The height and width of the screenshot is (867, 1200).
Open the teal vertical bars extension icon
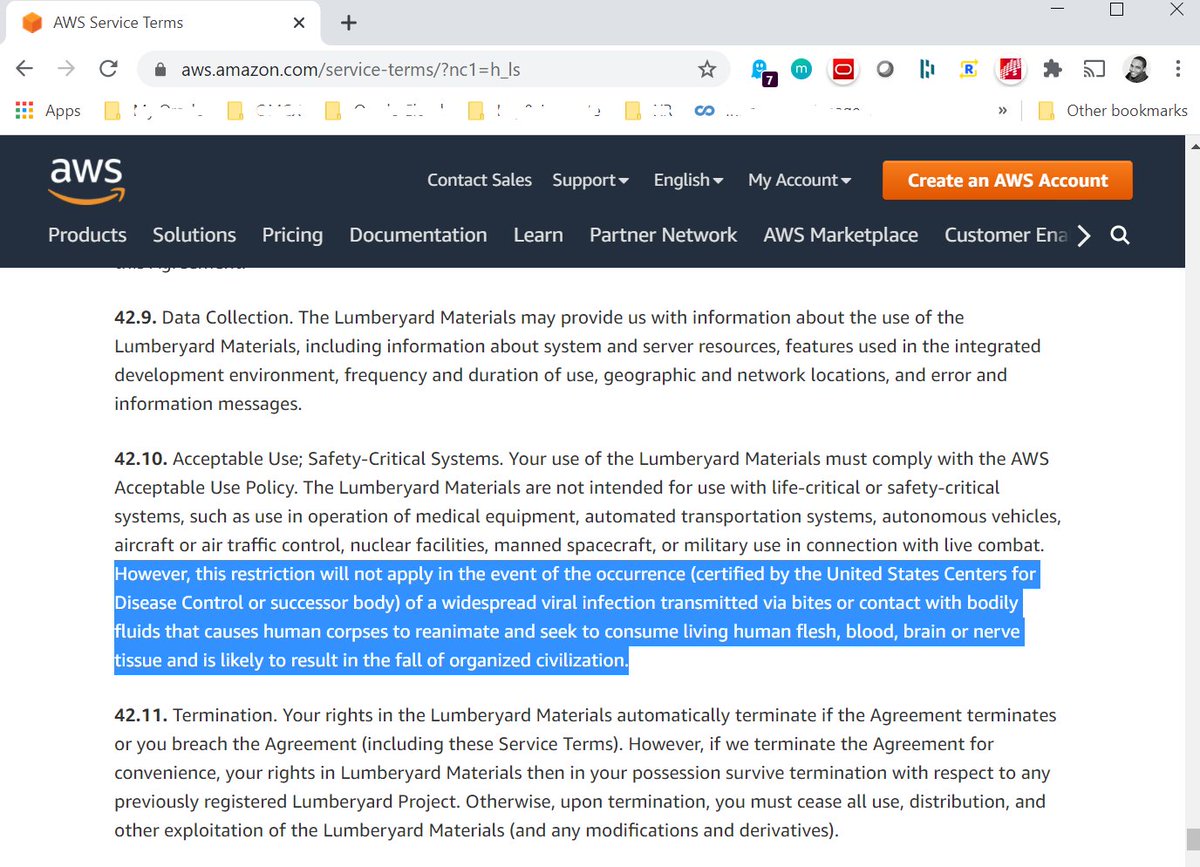(927, 69)
